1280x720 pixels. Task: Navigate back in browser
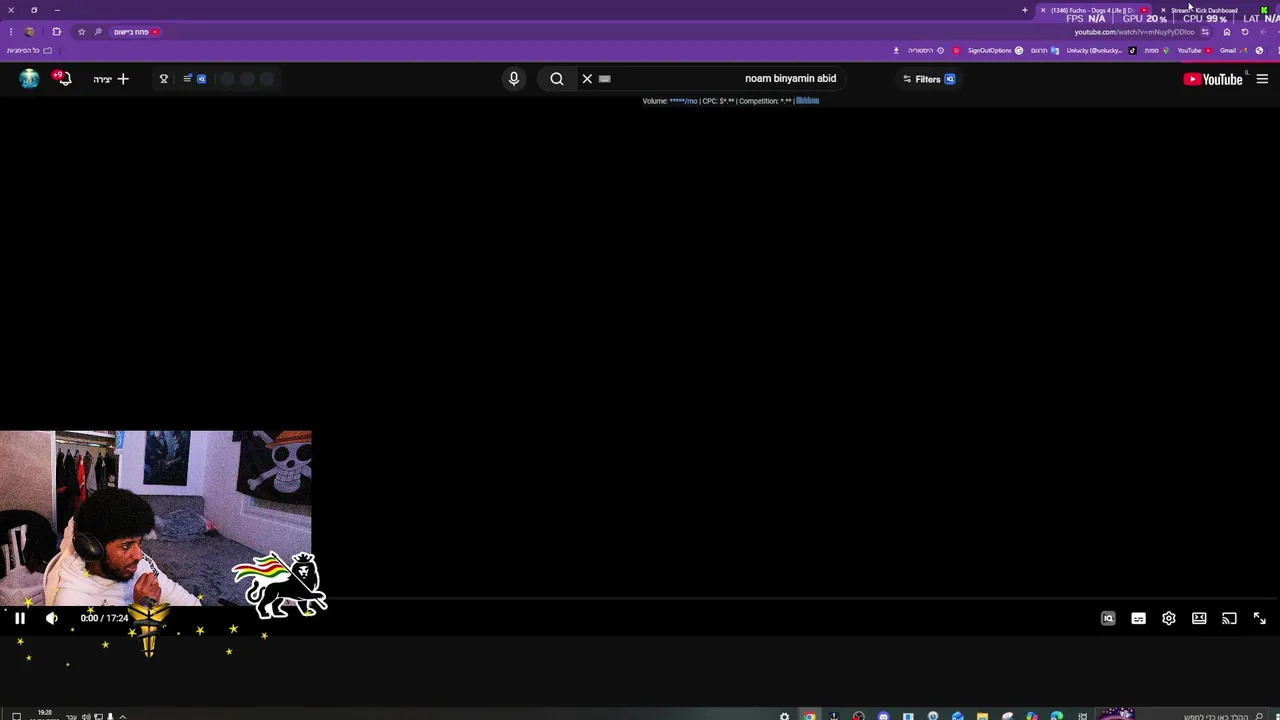pos(1263,32)
